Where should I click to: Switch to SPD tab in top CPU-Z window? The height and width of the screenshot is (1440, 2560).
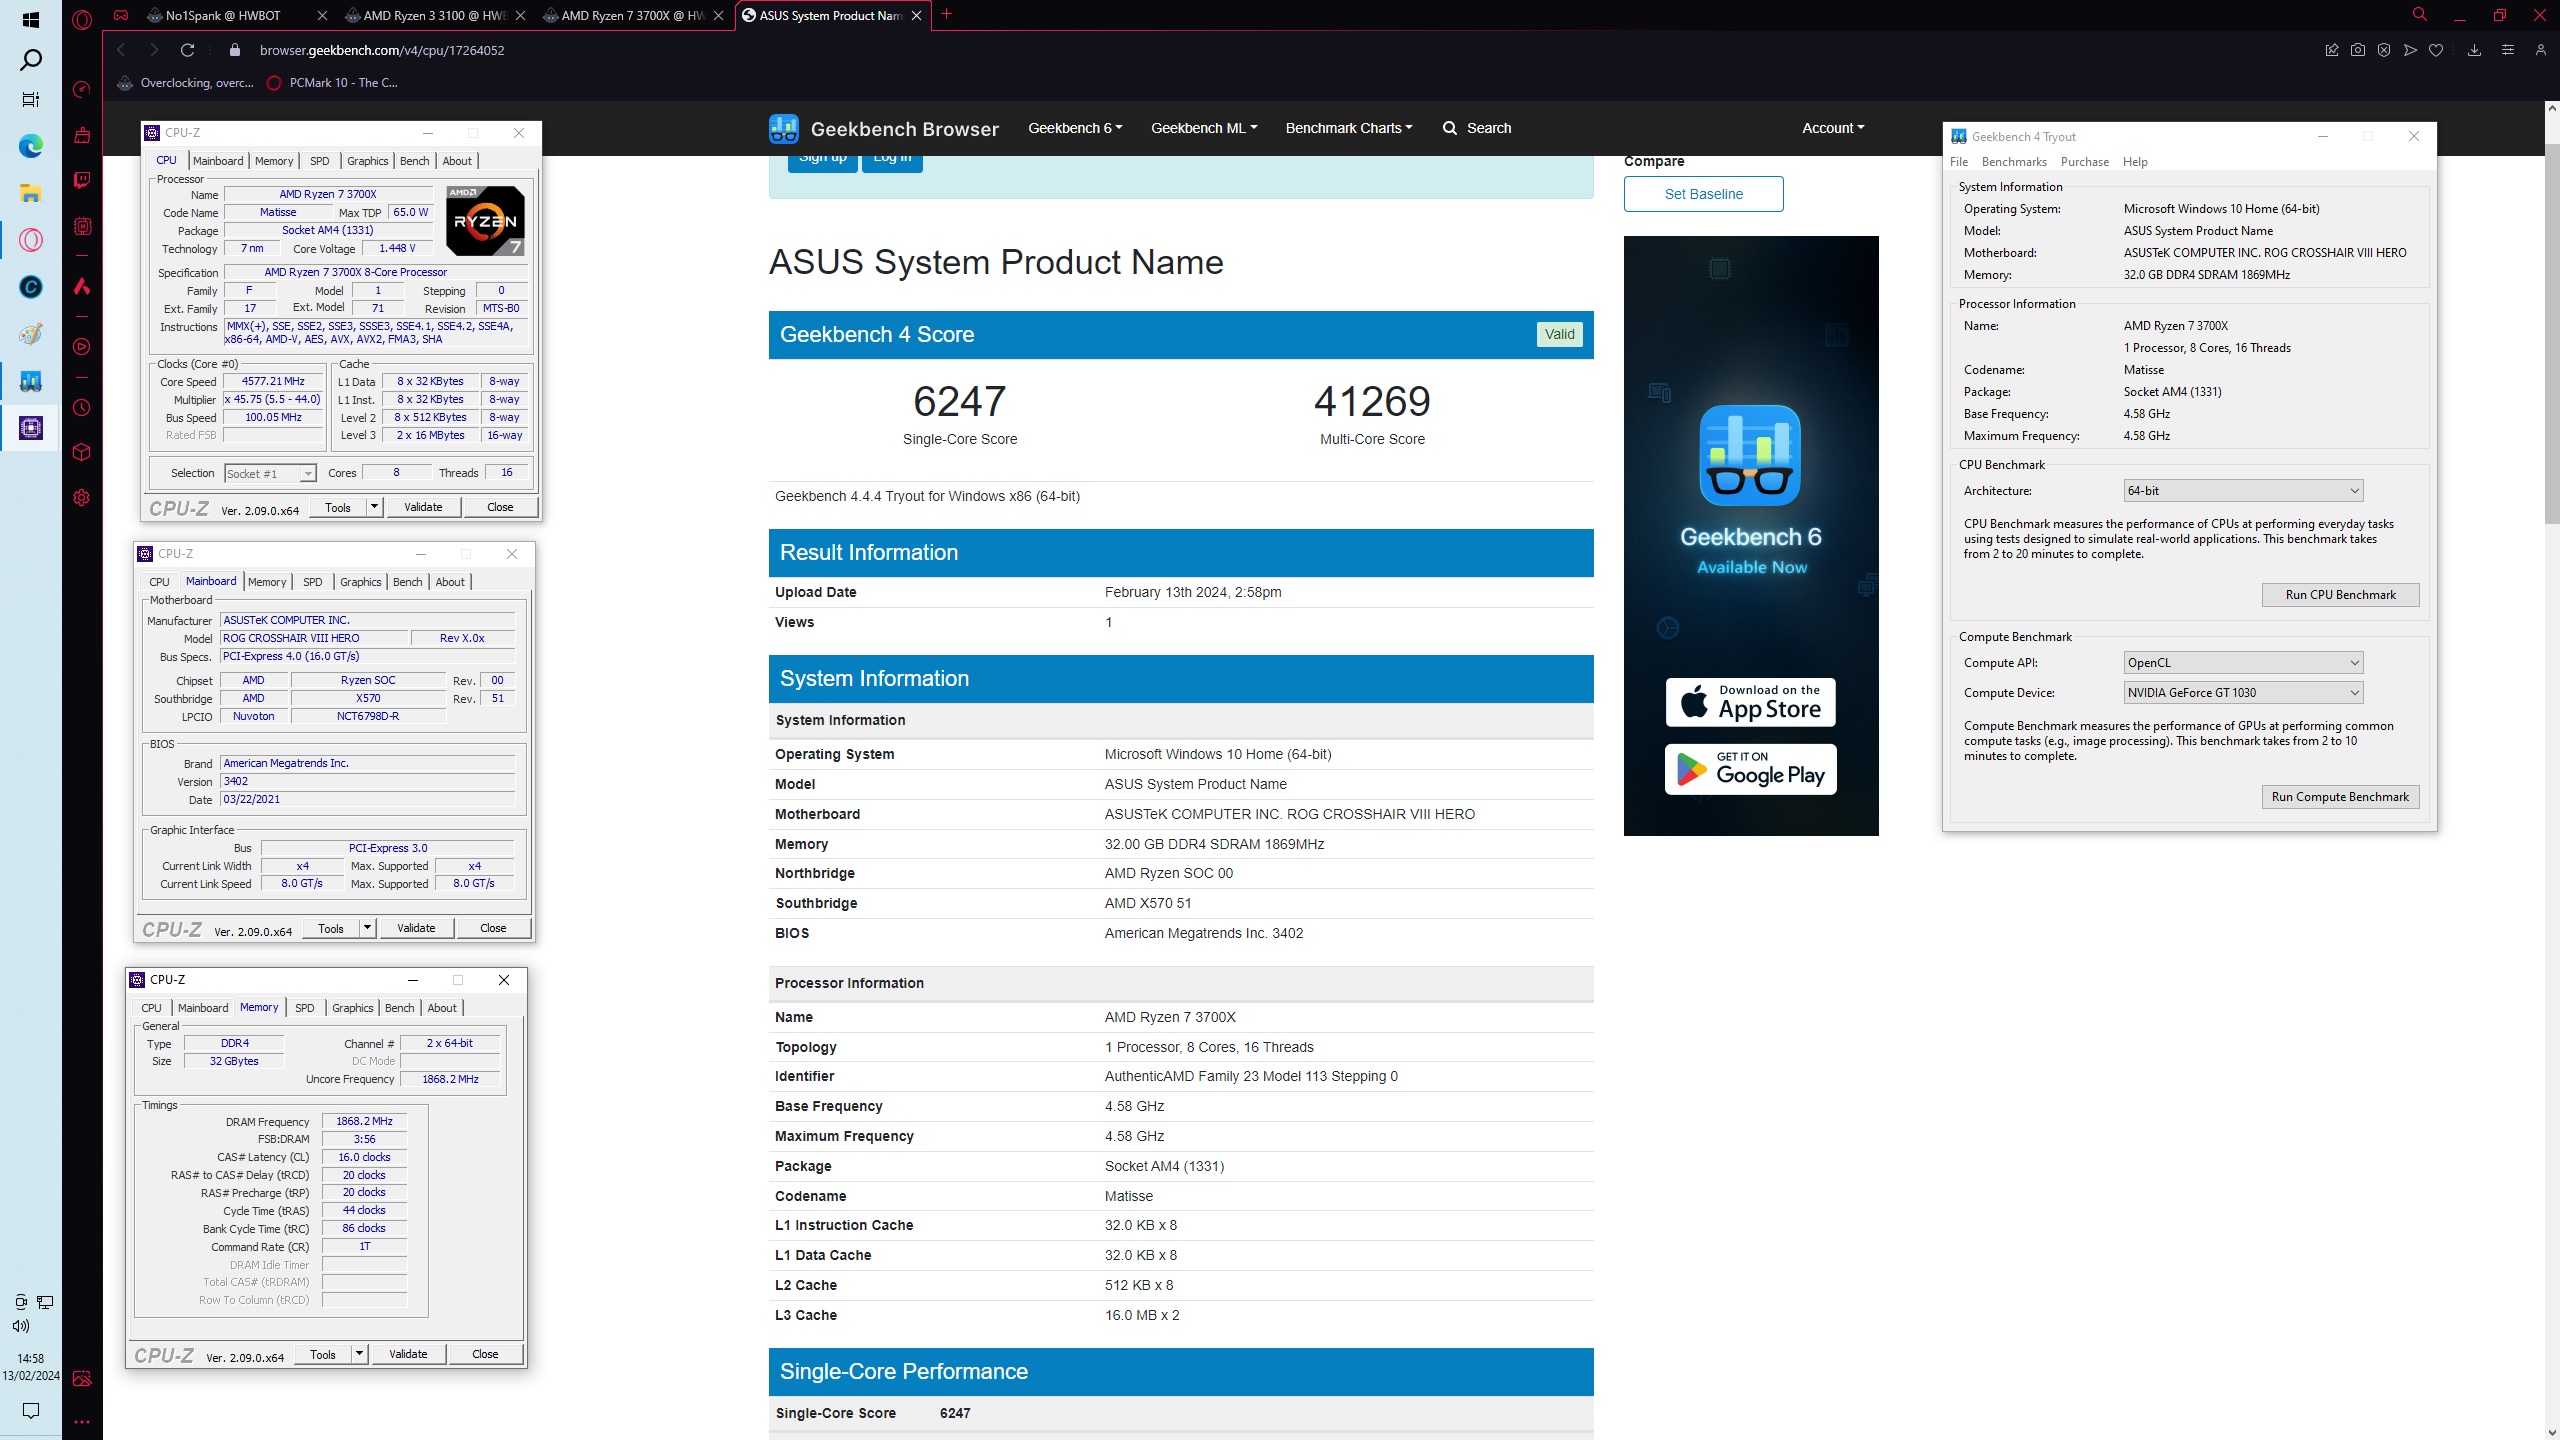click(319, 161)
